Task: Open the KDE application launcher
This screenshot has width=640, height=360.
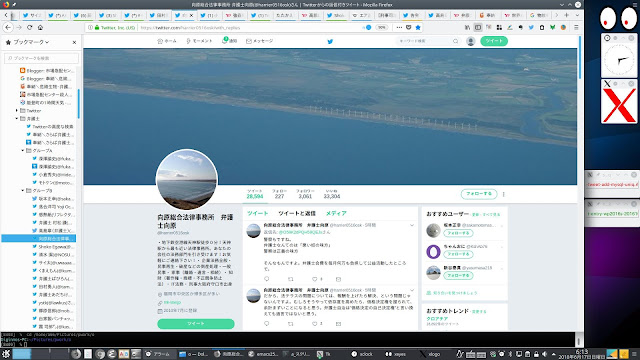Action: click(6, 354)
